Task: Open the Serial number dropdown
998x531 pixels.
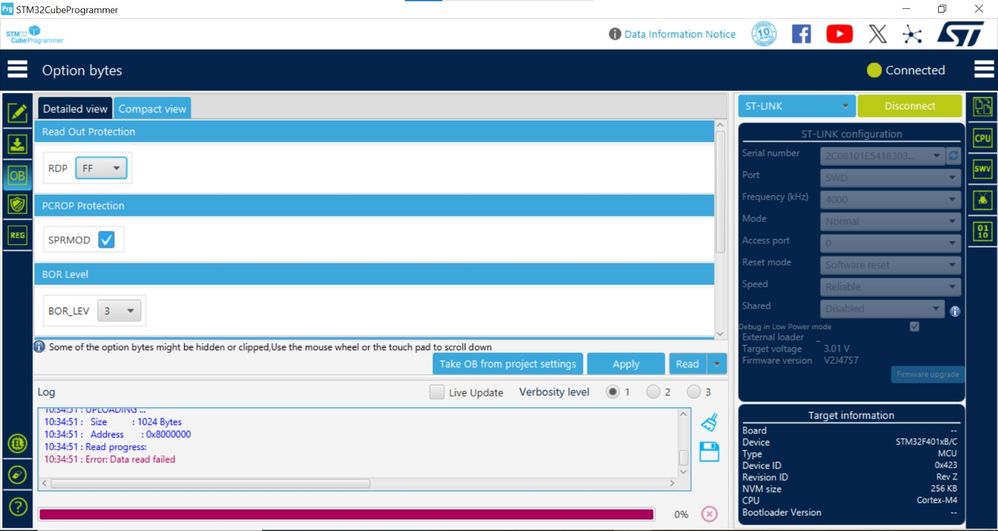Action: coord(882,156)
